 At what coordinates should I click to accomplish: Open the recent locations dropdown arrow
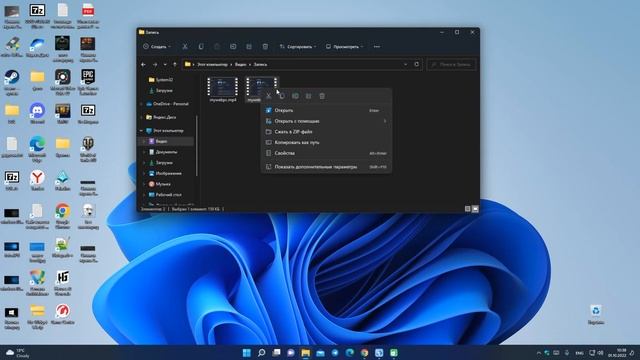click(165, 64)
